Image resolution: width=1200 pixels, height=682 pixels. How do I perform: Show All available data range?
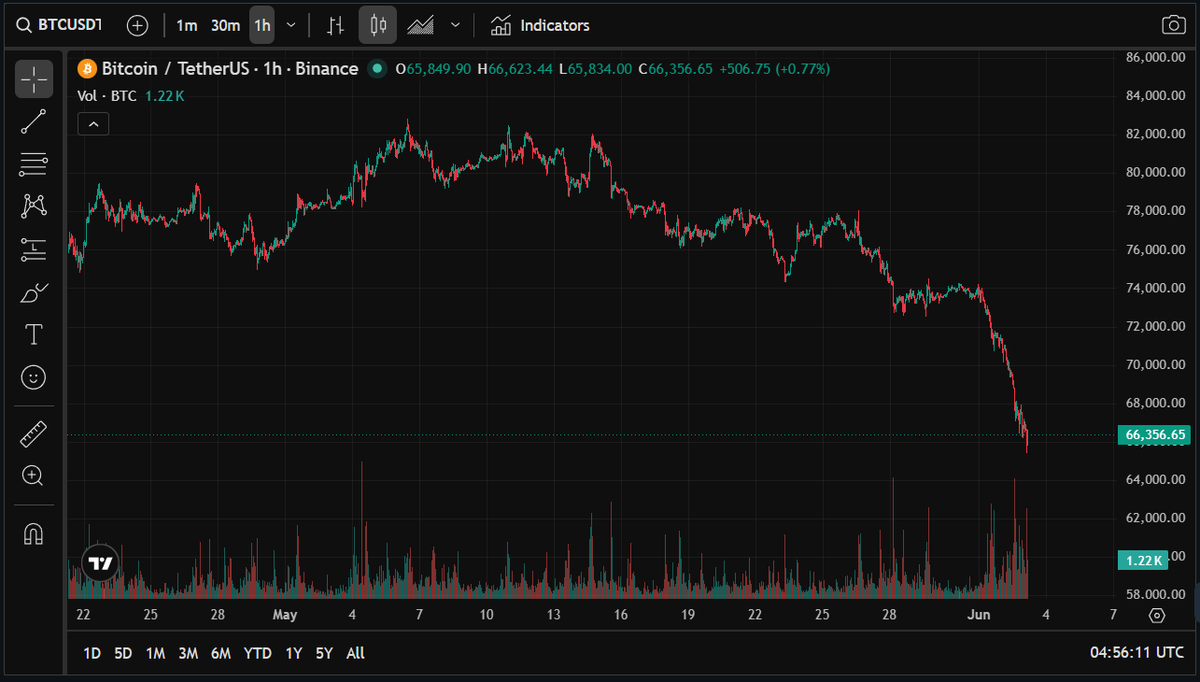355,653
